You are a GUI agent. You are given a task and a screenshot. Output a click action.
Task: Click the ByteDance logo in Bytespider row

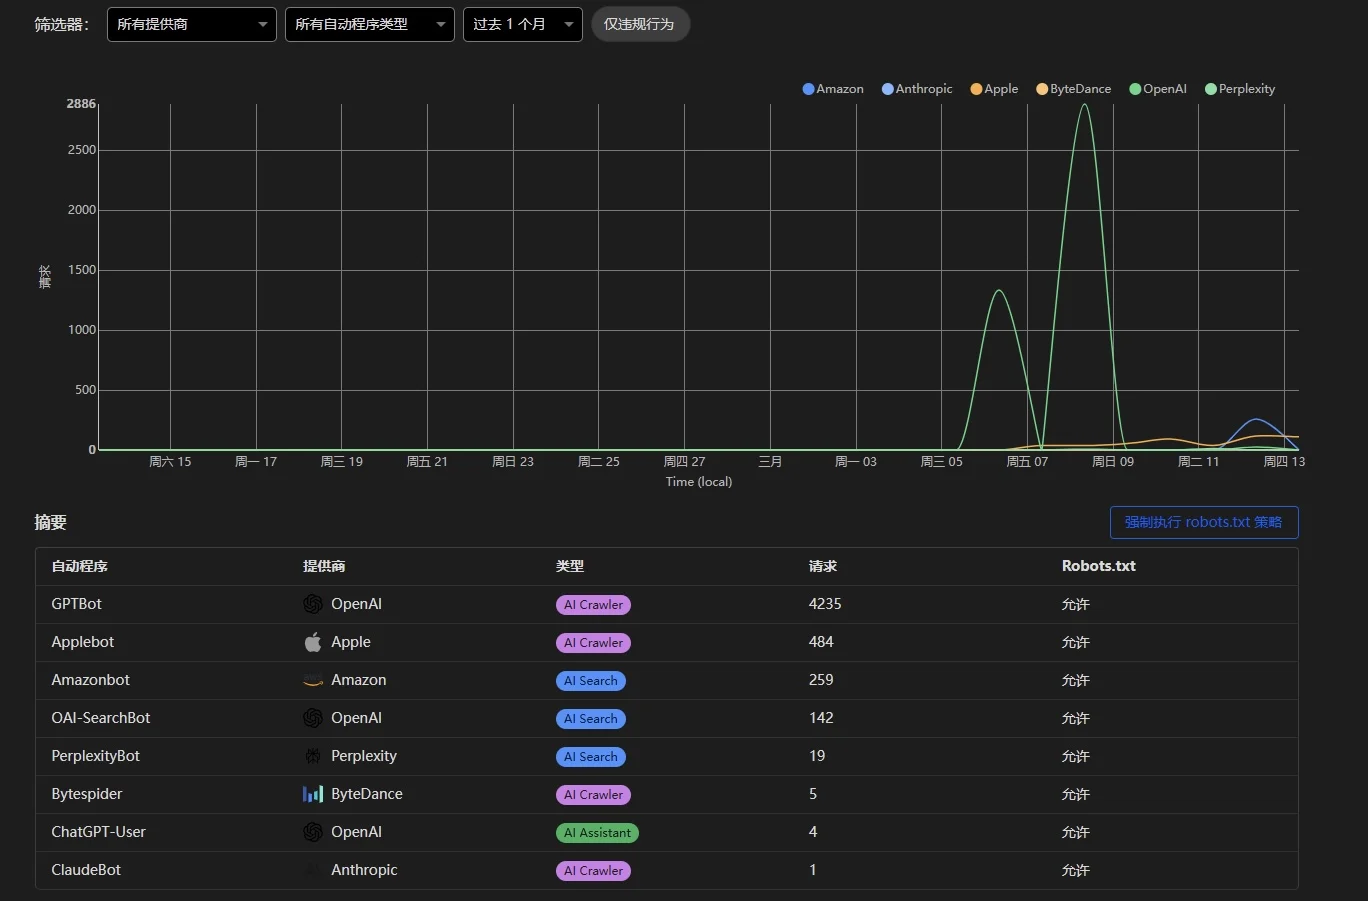pos(313,794)
